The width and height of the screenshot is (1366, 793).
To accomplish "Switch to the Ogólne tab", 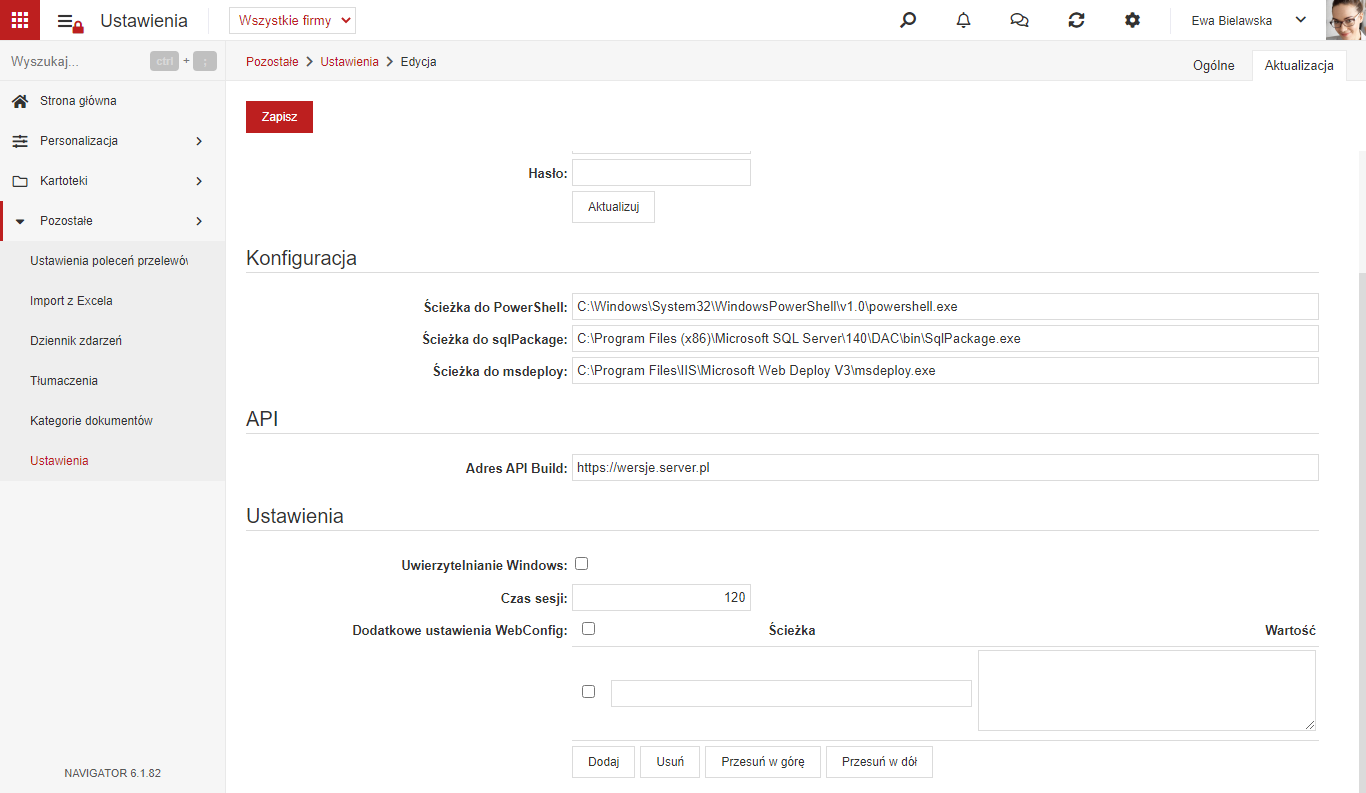I will coord(1214,65).
